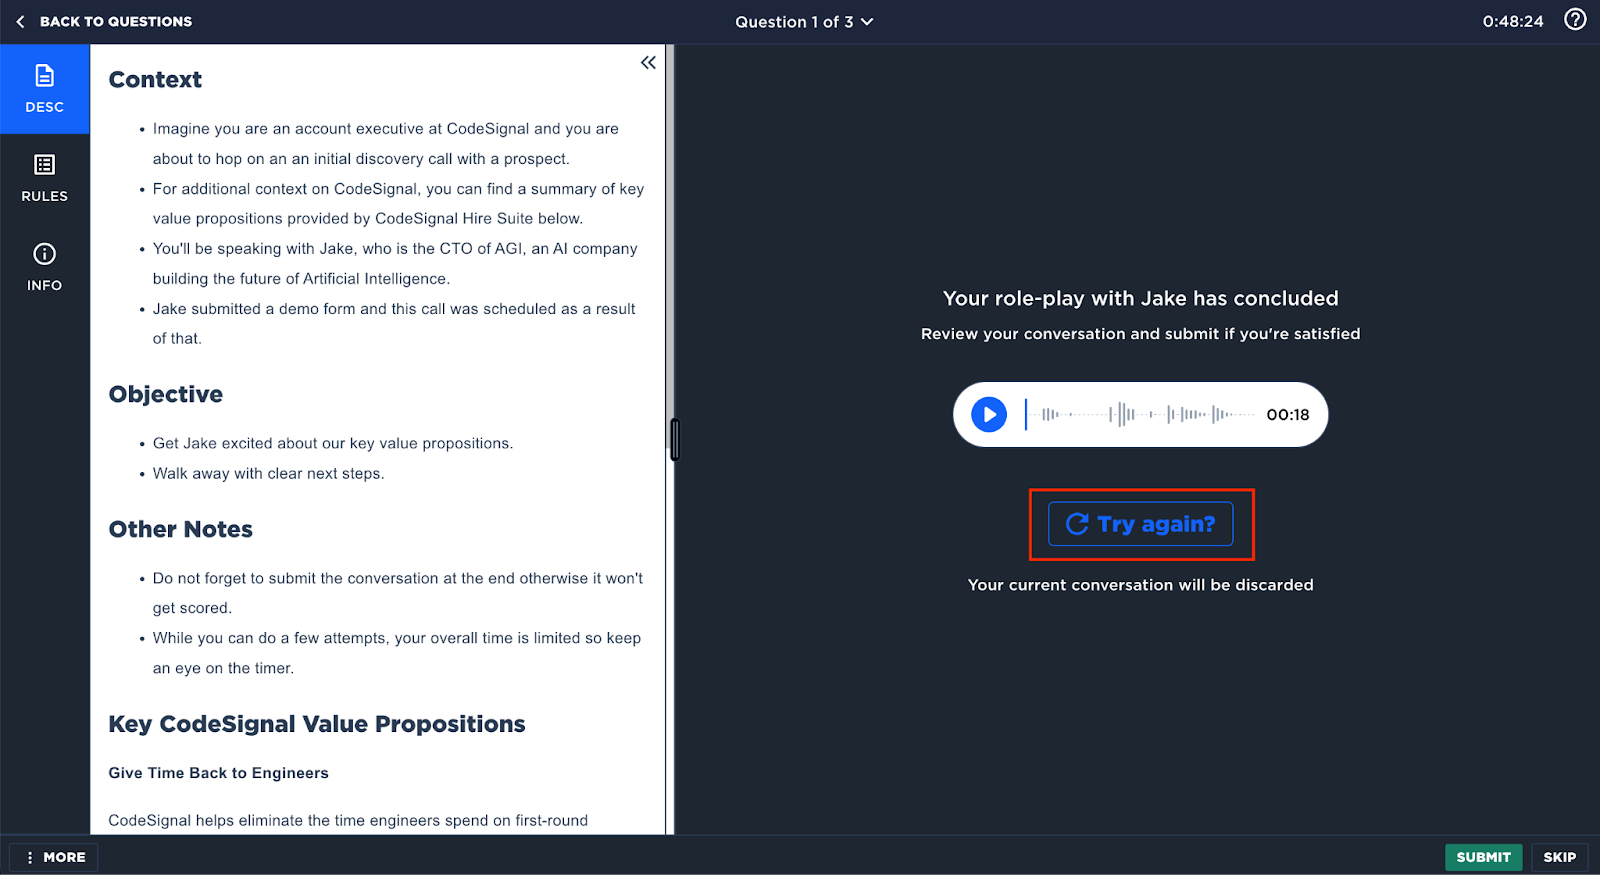The height and width of the screenshot is (875, 1600).
Task: Click the Objective heading
Action: click(x=166, y=394)
